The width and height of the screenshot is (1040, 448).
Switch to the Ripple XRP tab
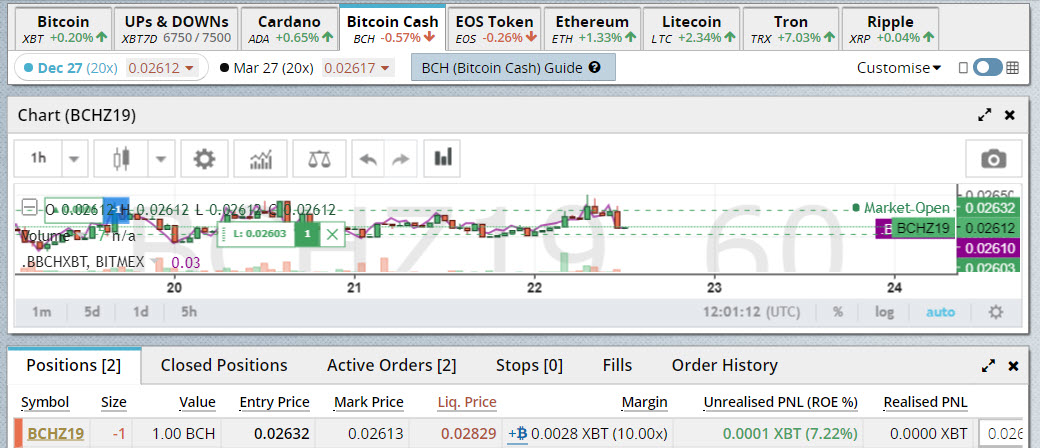[890, 29]
